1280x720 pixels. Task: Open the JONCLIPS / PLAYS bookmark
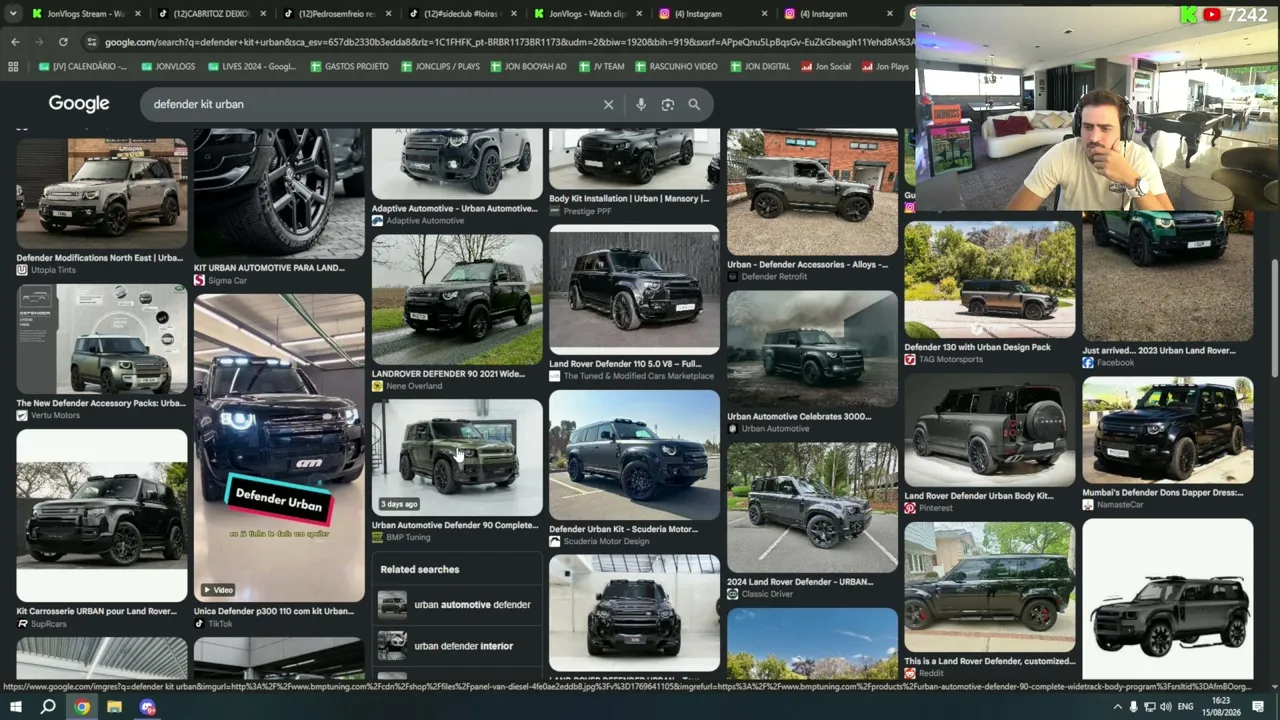click(440, 66)
